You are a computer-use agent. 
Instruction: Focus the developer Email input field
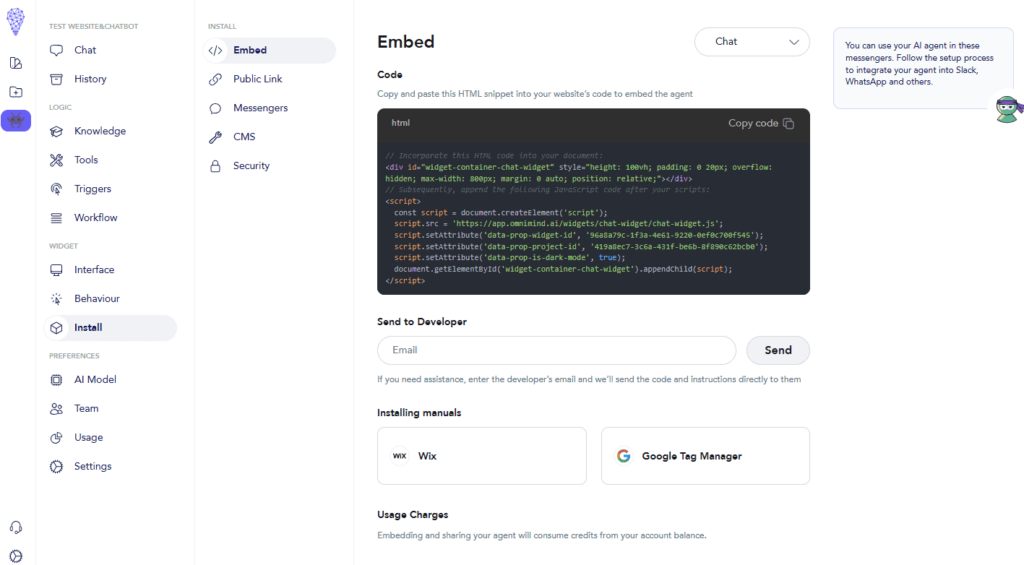pyautogui.click(x=556, y=350)
